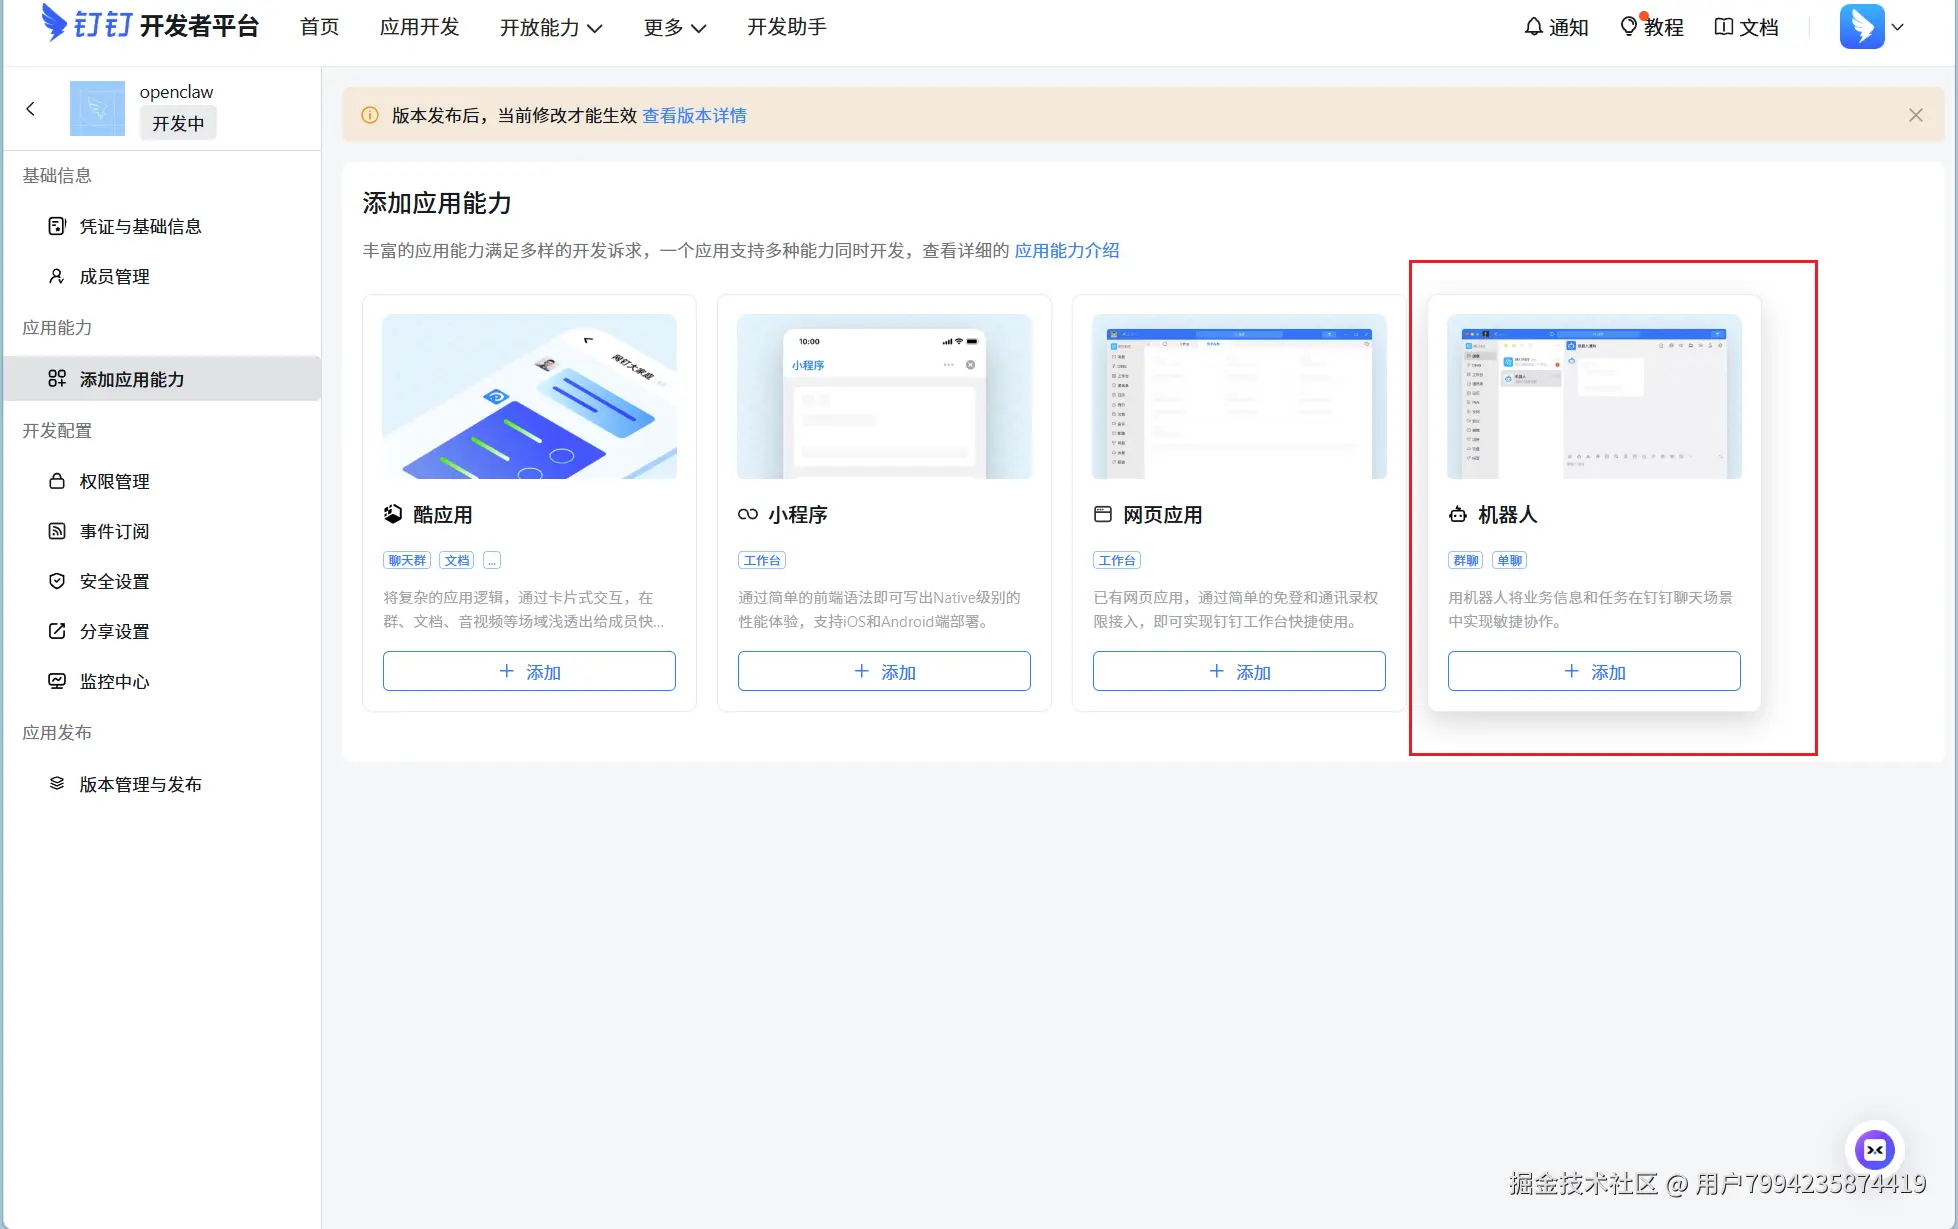1958x1229 pixels.
Task: Open 监控中心 monitoring center
Action: tap(113, 681)
